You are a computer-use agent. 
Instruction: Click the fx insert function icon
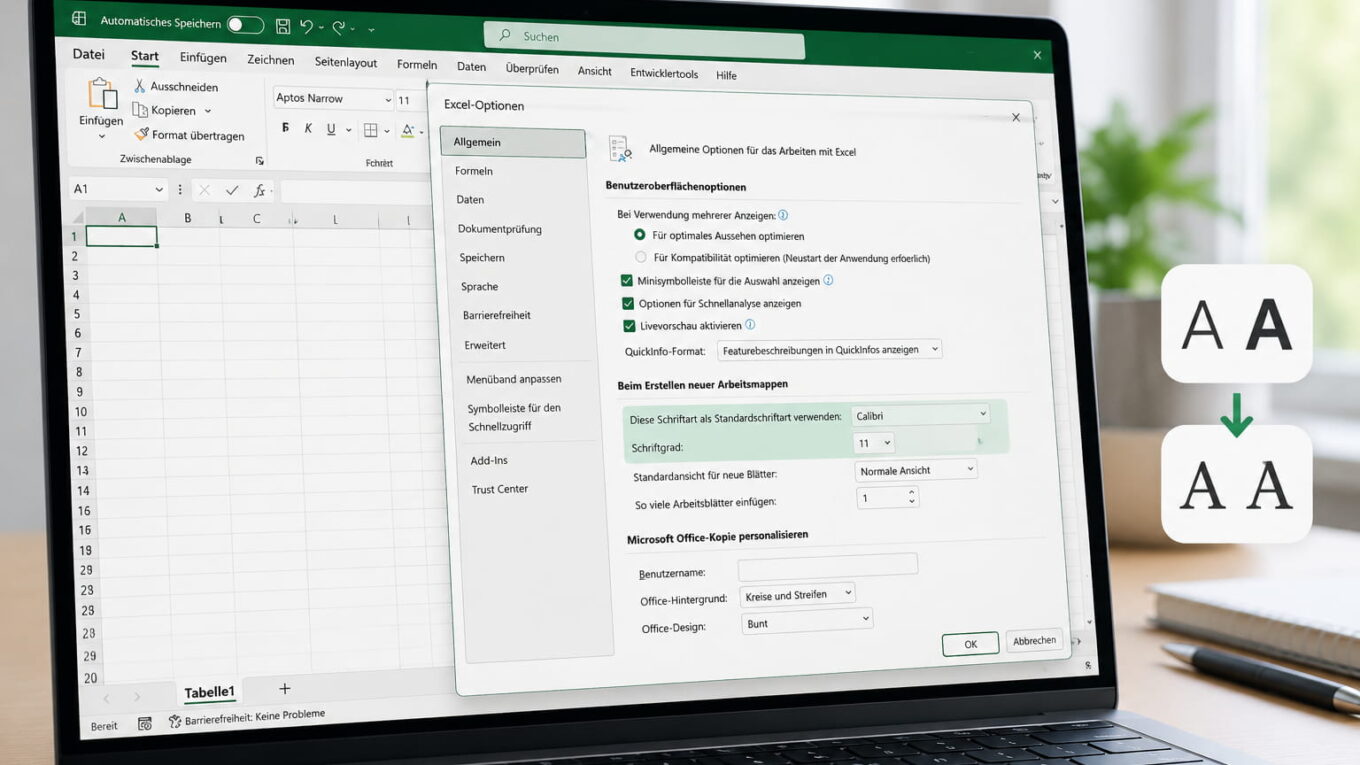click(x=259, y=190)
